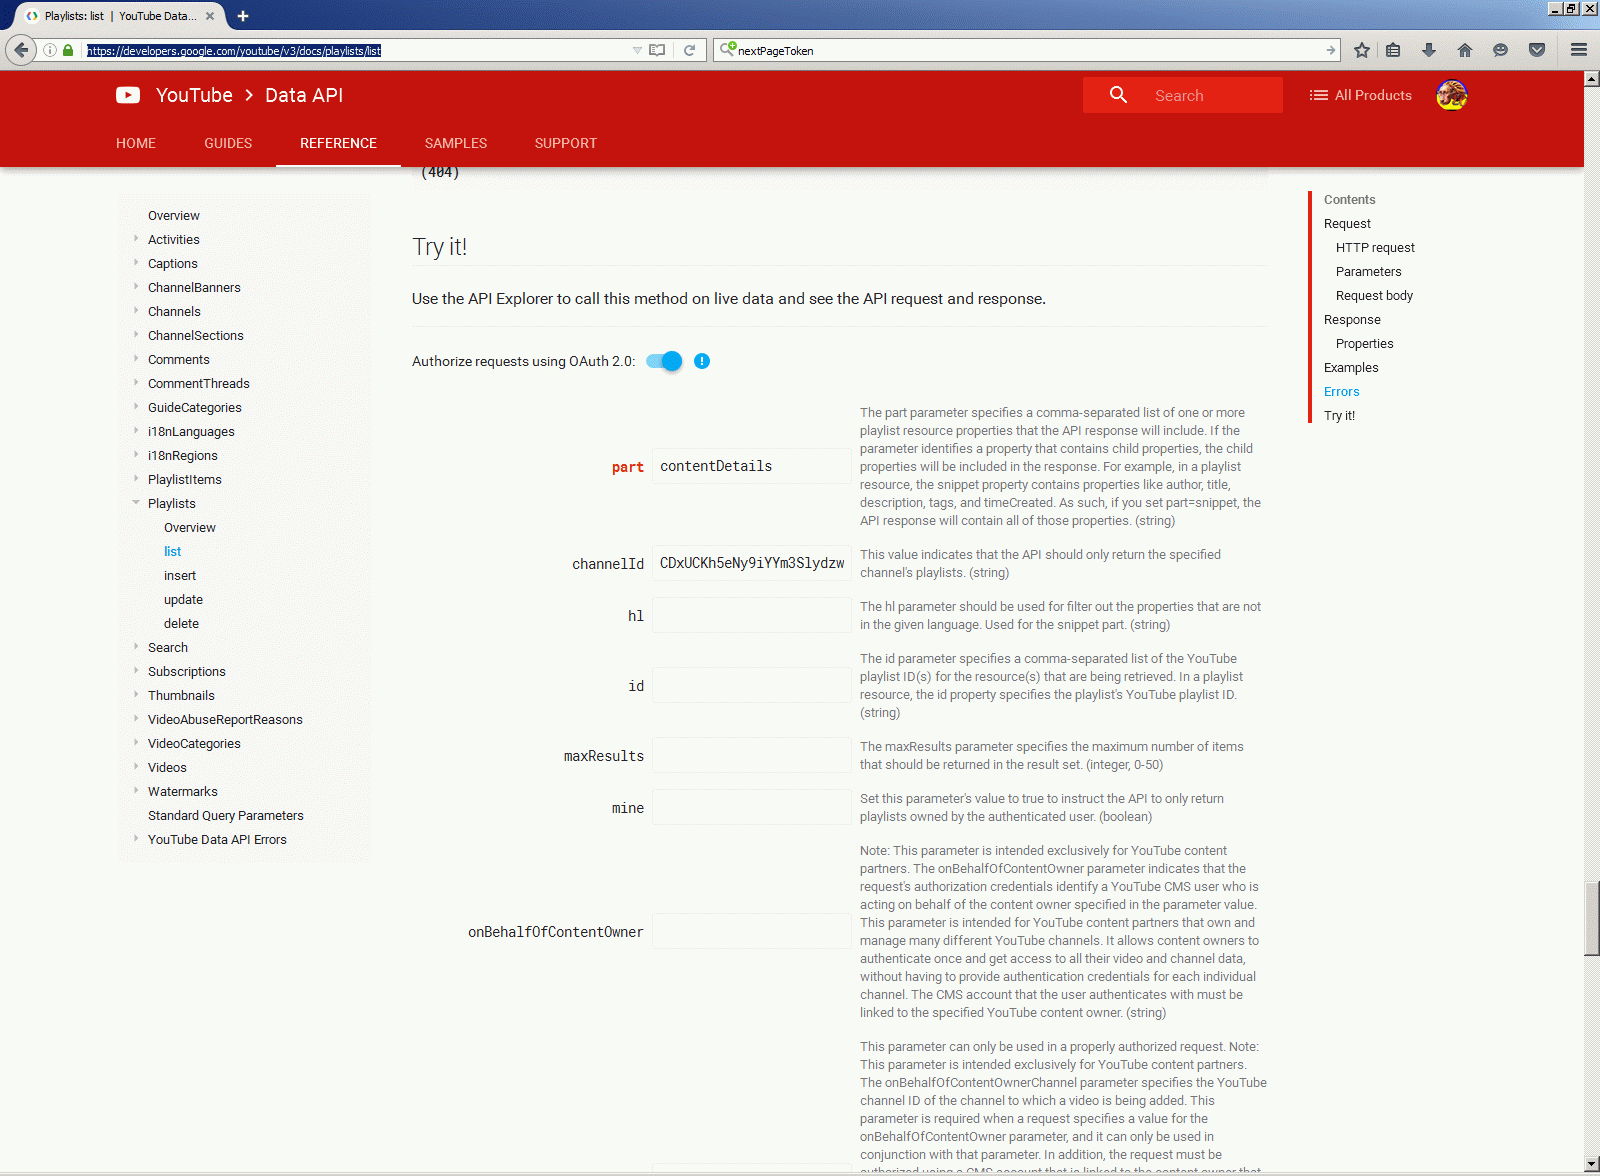Click the part parameter input field
This screenshot has height=1176, width=1600.
pos(752,466)
